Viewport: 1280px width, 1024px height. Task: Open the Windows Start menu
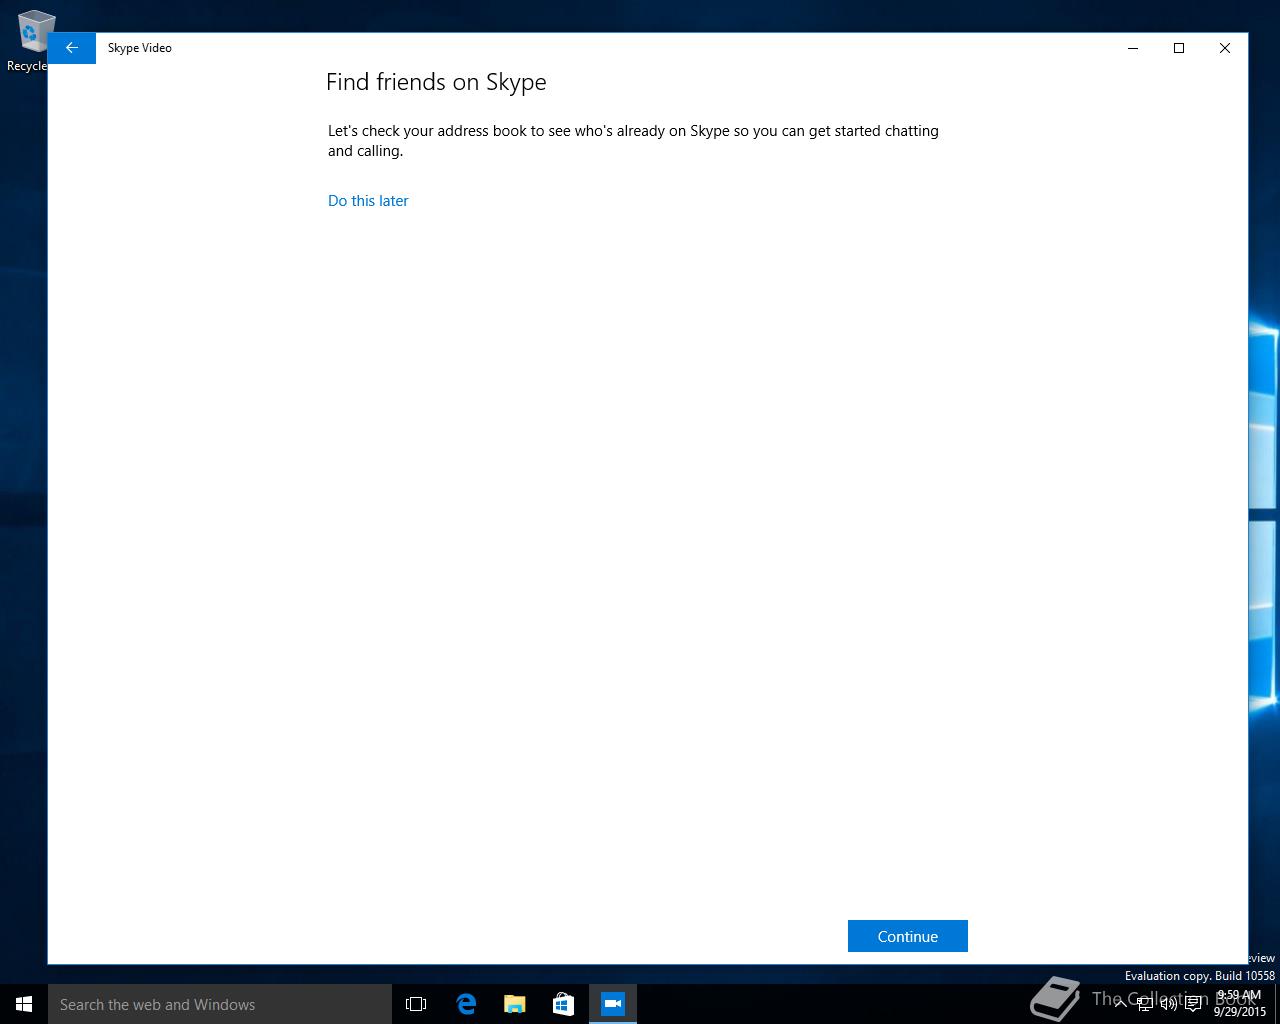coord(24,1004)
